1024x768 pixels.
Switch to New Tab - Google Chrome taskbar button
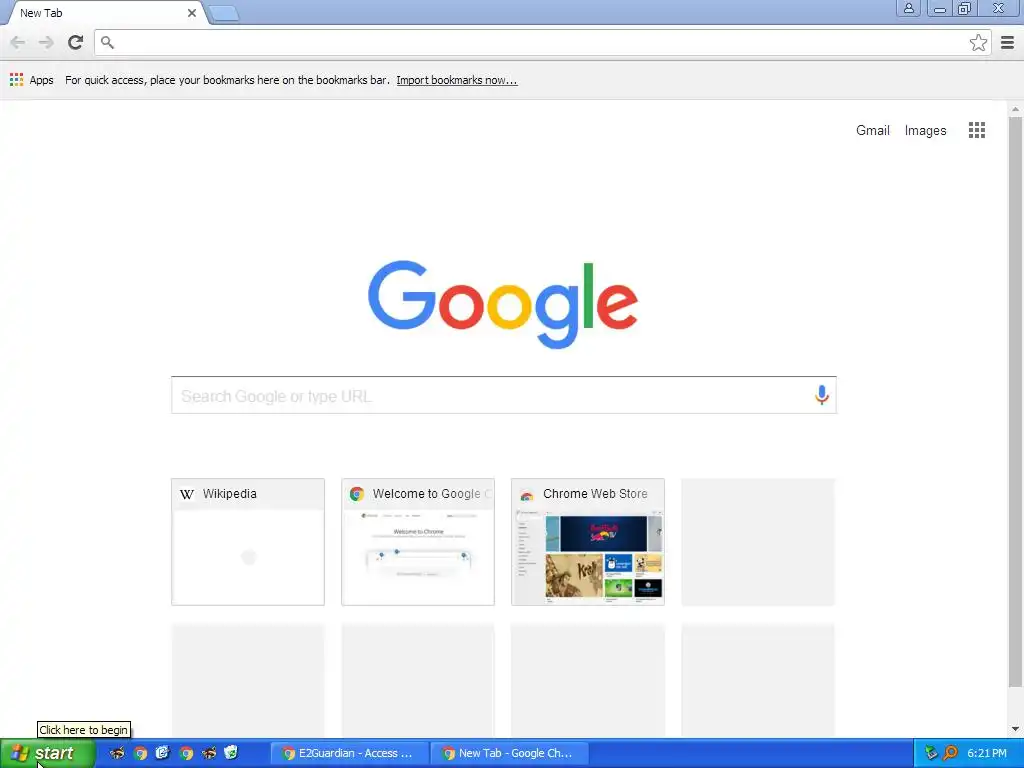click(x=509, y=753)
